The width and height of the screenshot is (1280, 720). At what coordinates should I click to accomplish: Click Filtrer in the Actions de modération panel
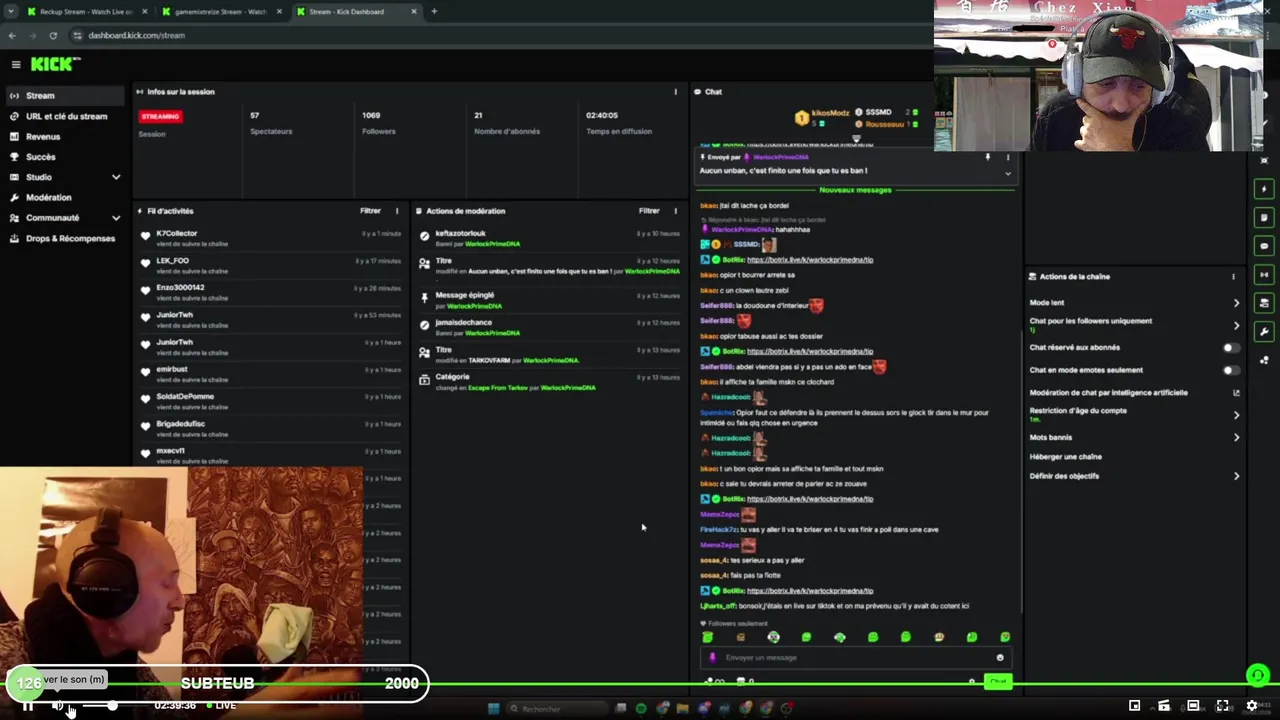pos(649,211)
